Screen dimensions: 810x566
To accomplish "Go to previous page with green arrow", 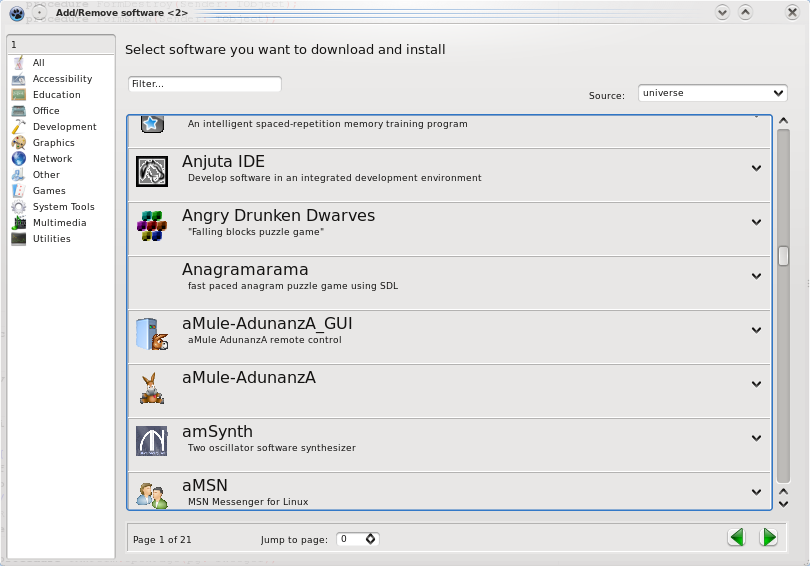I will coord(737,538).
